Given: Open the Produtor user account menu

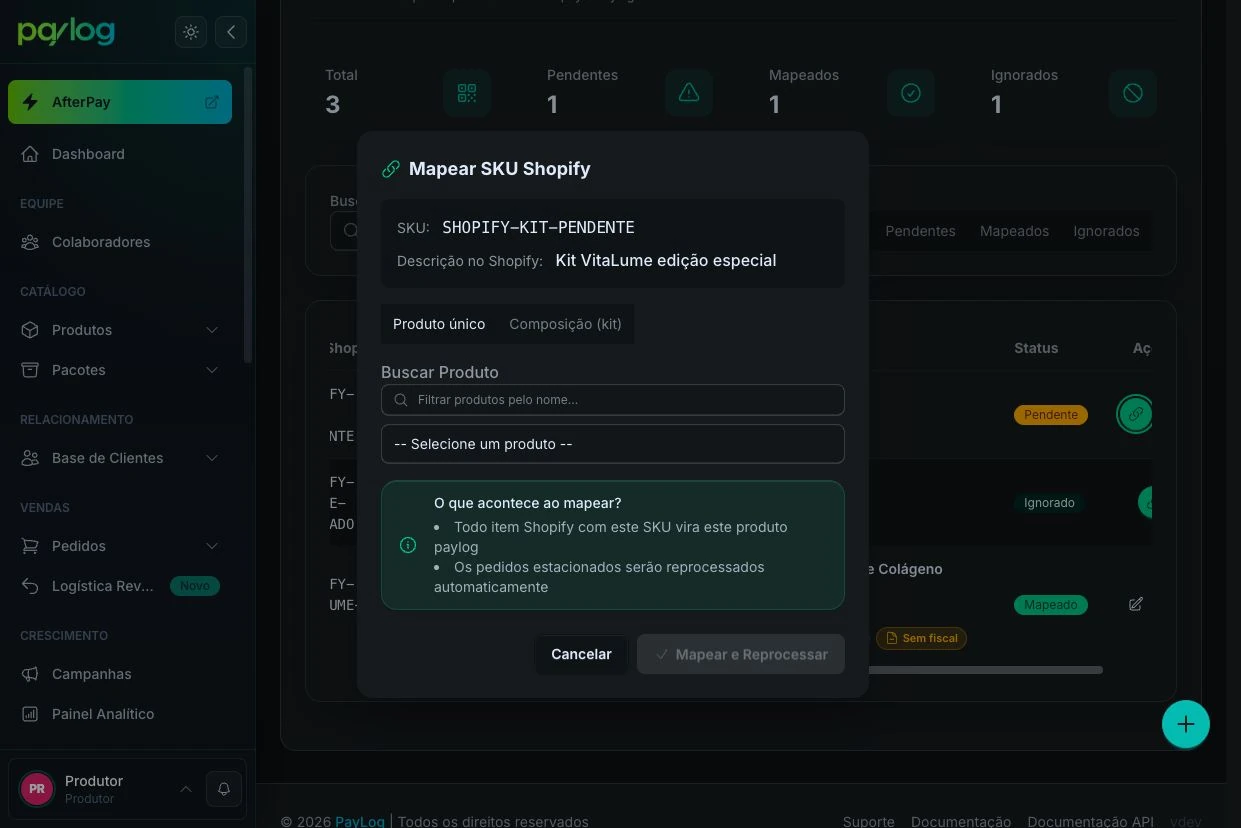Looking at the screenshot, I should 105,789.
